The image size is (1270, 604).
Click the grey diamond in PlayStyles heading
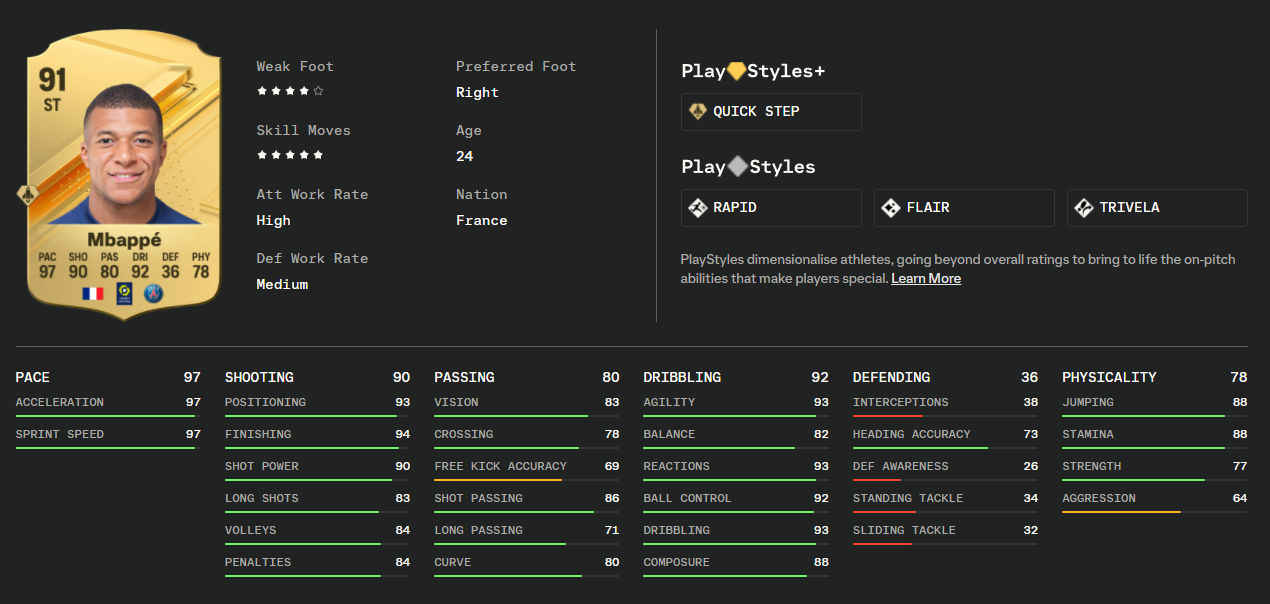click(x=737, y=167)
